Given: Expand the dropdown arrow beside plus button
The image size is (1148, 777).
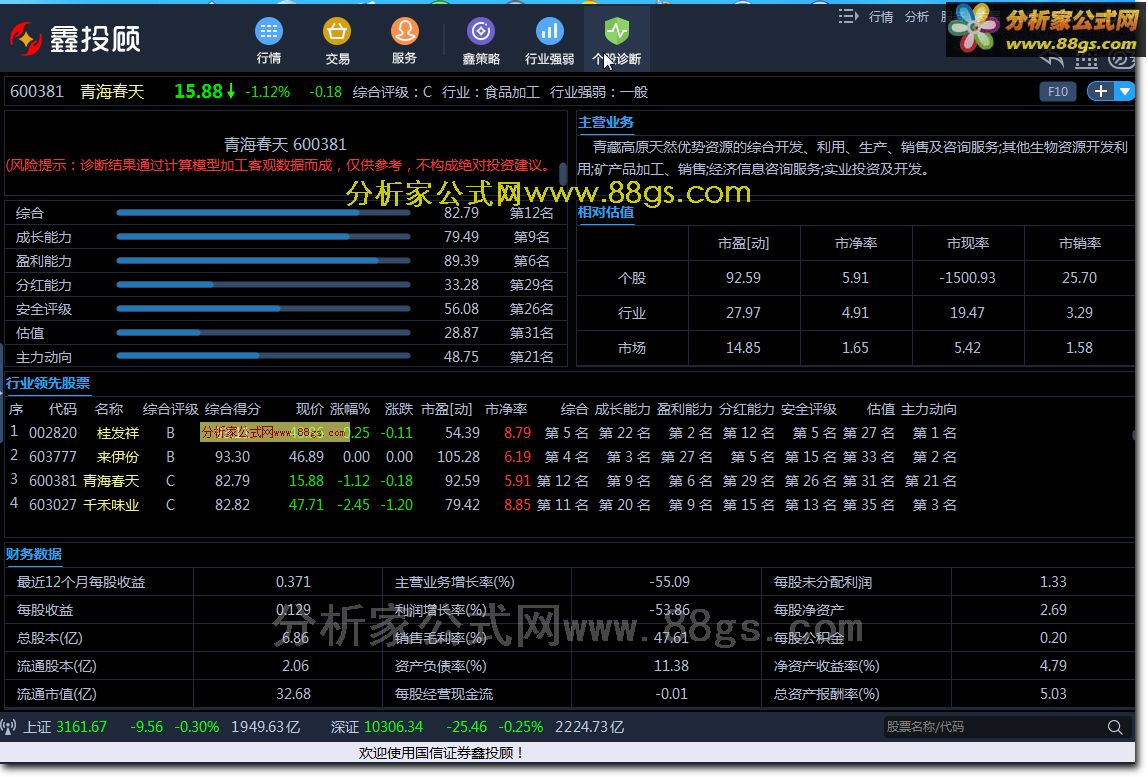Looking at the screenshot, I should pos(1125,92).
